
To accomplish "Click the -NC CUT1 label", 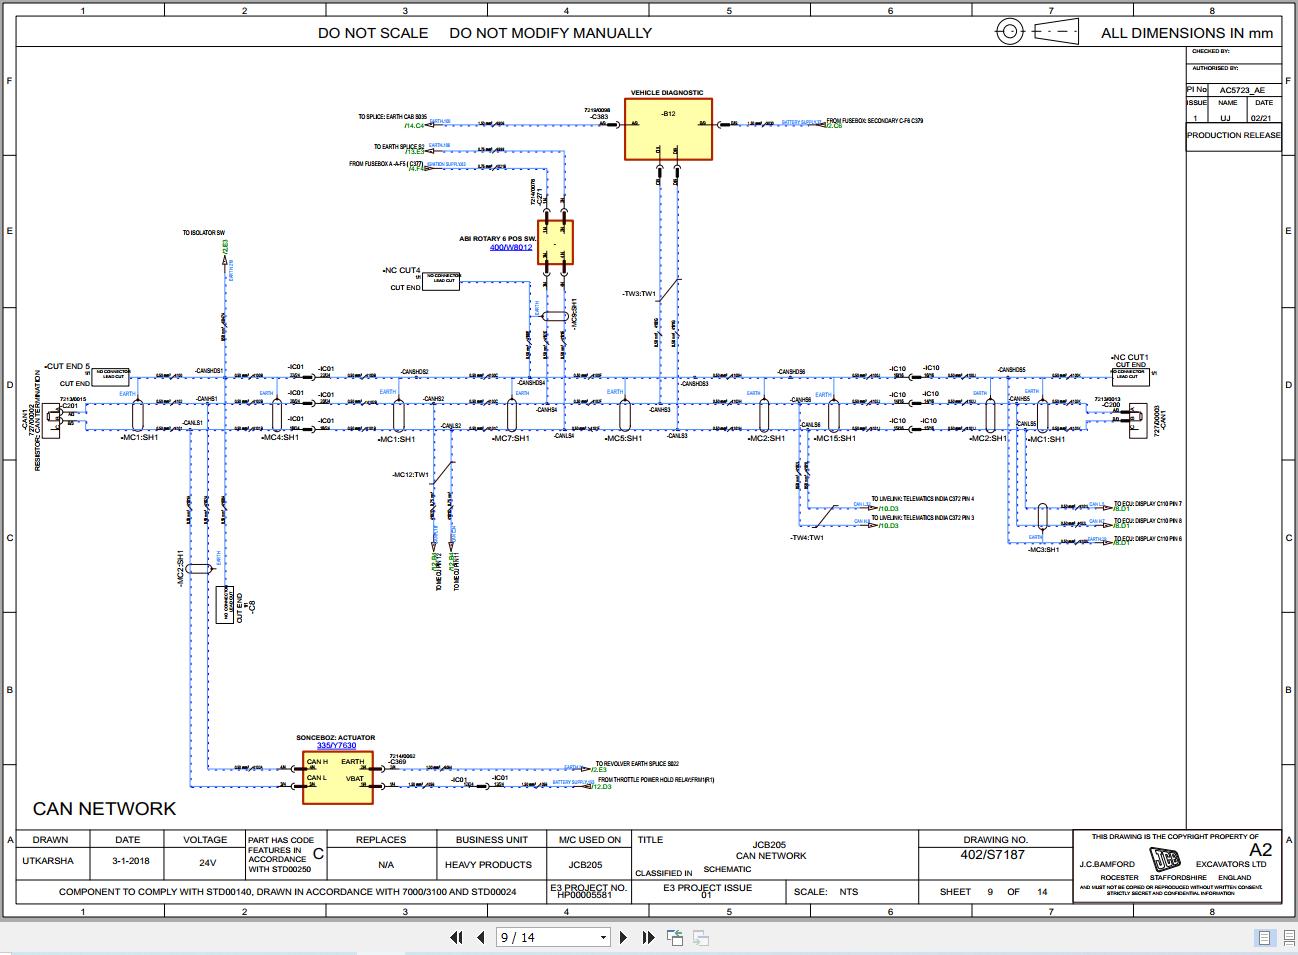I will (x=1130, y=357).
